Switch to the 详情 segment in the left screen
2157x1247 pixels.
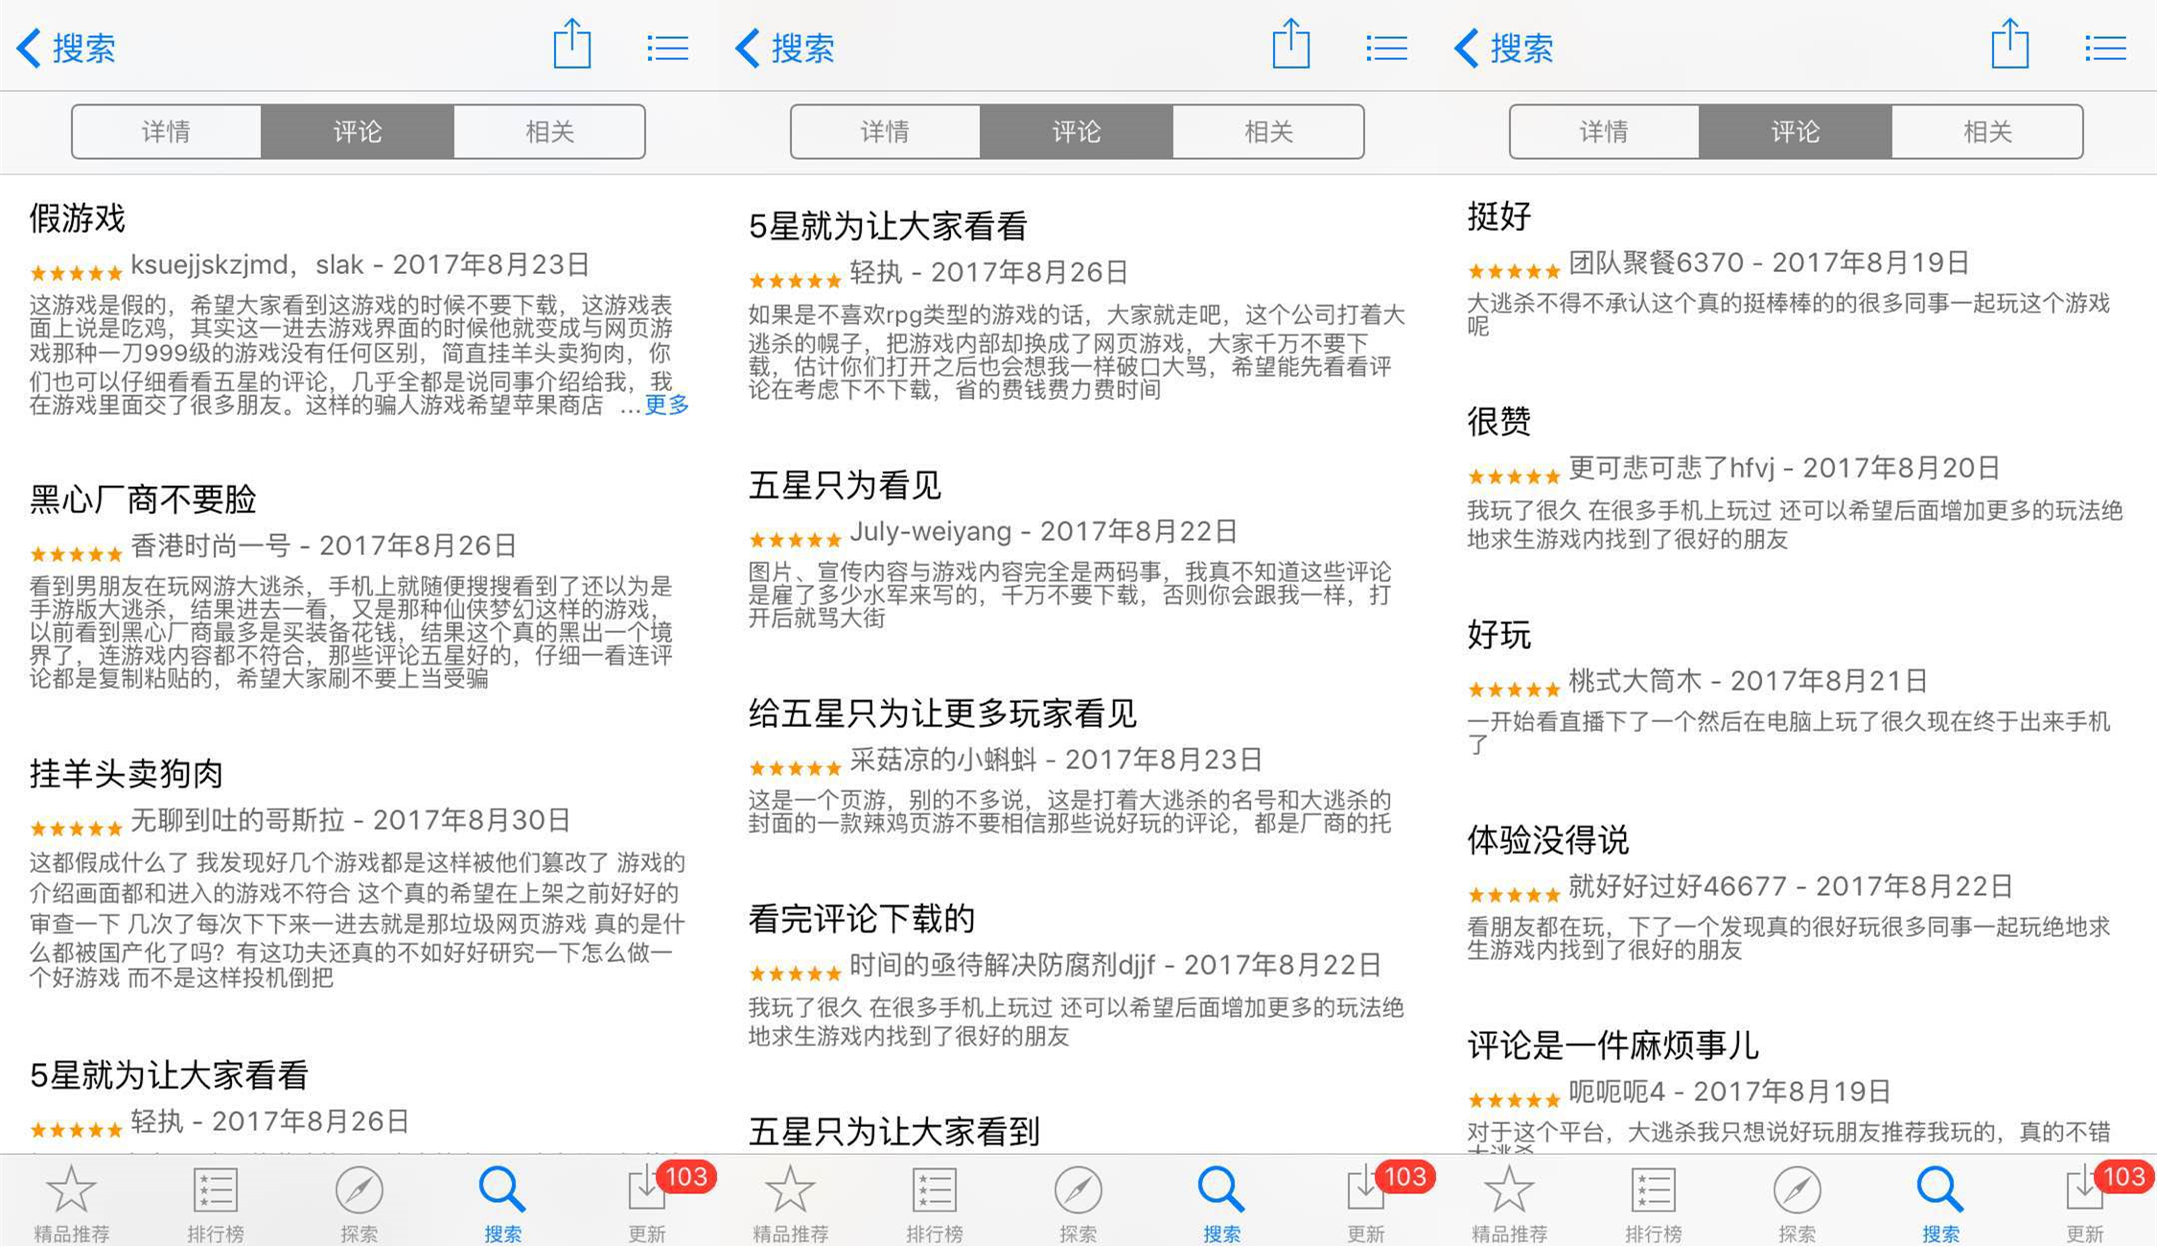click(x=166, y=131)
